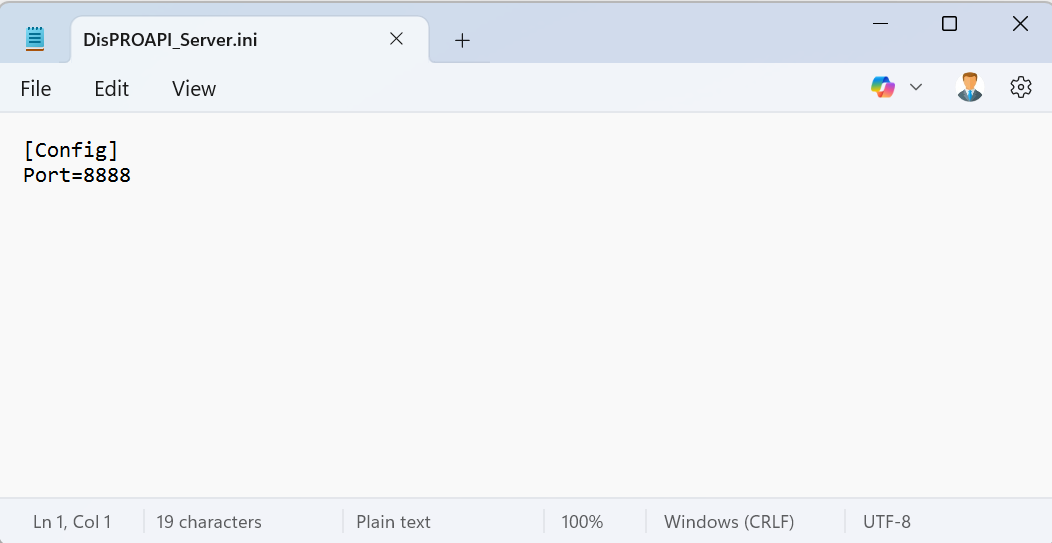Open Notepad settings gear
Viewport: 1052px width, 543px height.
[1020, 88]
